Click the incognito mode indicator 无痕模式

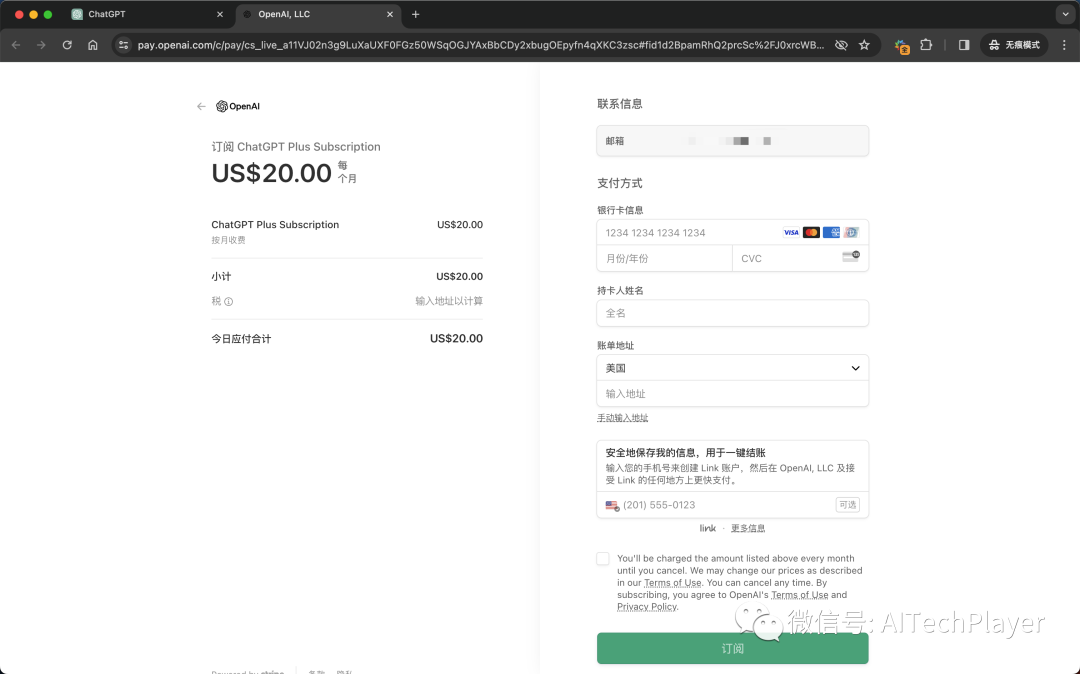click(1014, 45)
